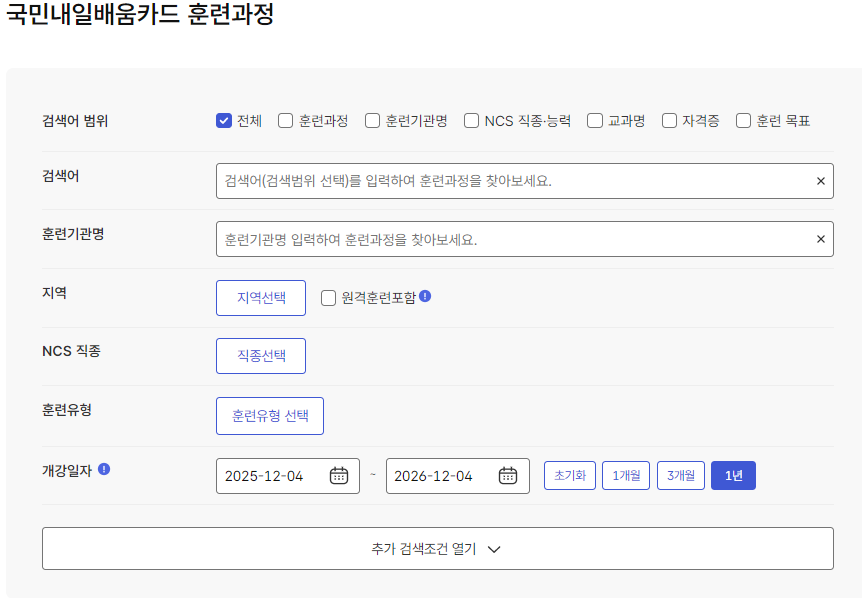Image resolution: width=862 pixels, height=598 pixels.
Task: Open calendar picker for start date 2025-12-04
Action: [339, 476]
